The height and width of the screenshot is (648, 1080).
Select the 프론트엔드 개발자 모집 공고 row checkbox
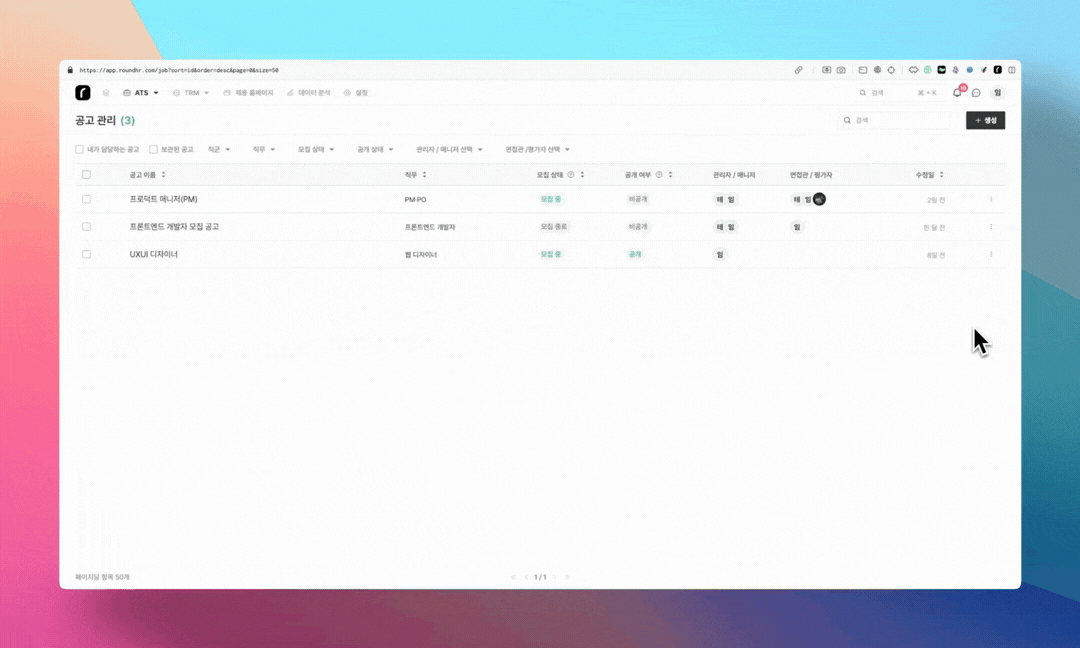[x=86, y=227]
